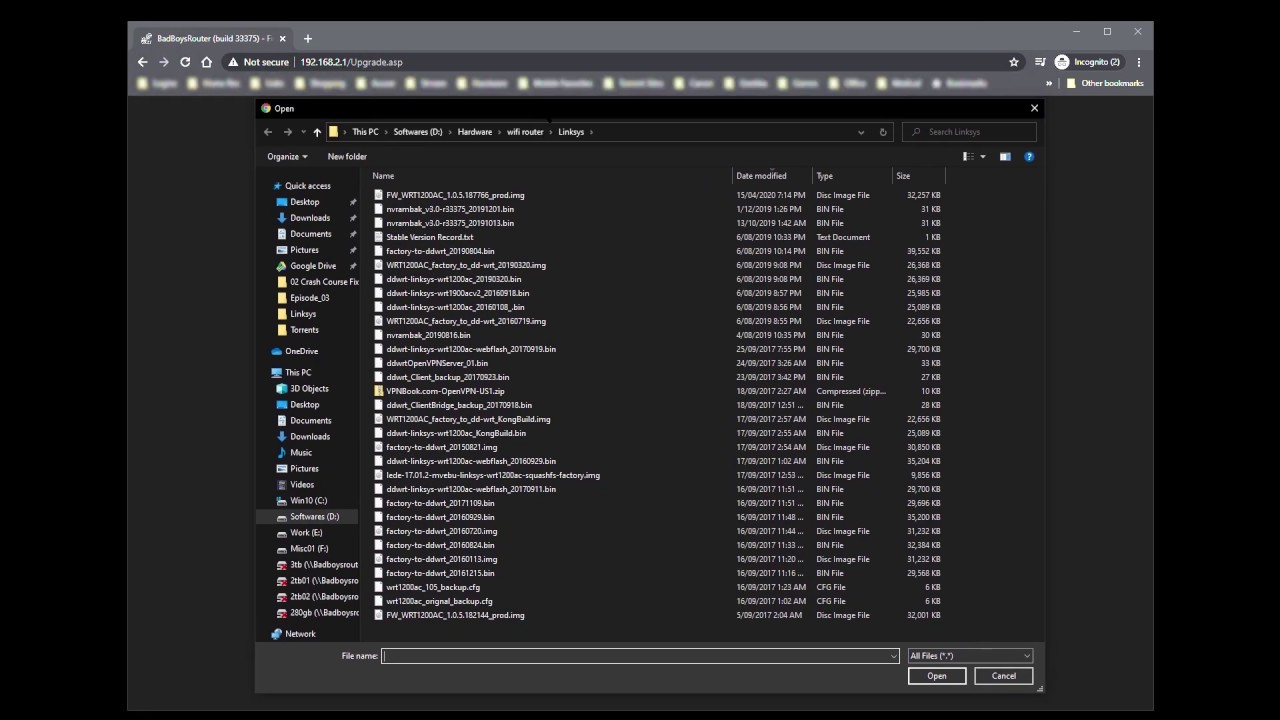Screen dimensions: 1280x720
Task: Click wifi router in address breadcrumb
Action: [x=525, y=132]
